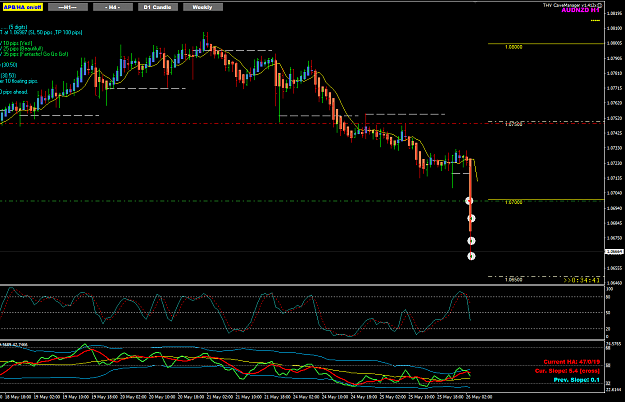
Task: Click the candle countdown timer 0:34:41
Action: 582,280
